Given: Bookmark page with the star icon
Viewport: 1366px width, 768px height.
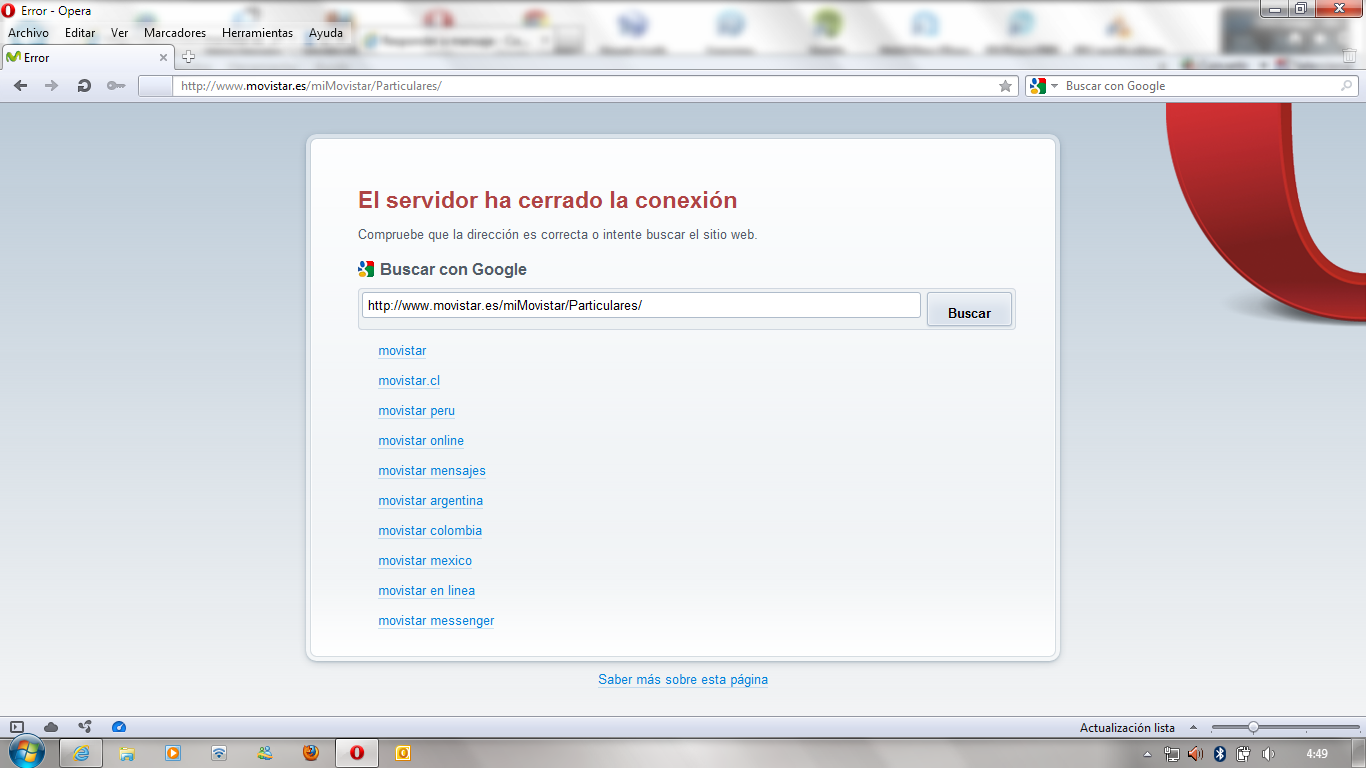Looking at the screenshot, I should coord(1005,86).
